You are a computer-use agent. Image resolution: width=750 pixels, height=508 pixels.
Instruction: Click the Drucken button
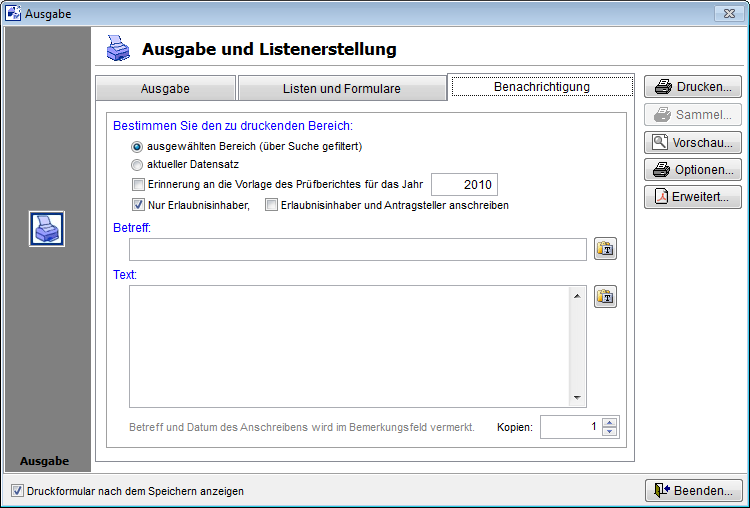pyautogui.click(x=692, y=87)
